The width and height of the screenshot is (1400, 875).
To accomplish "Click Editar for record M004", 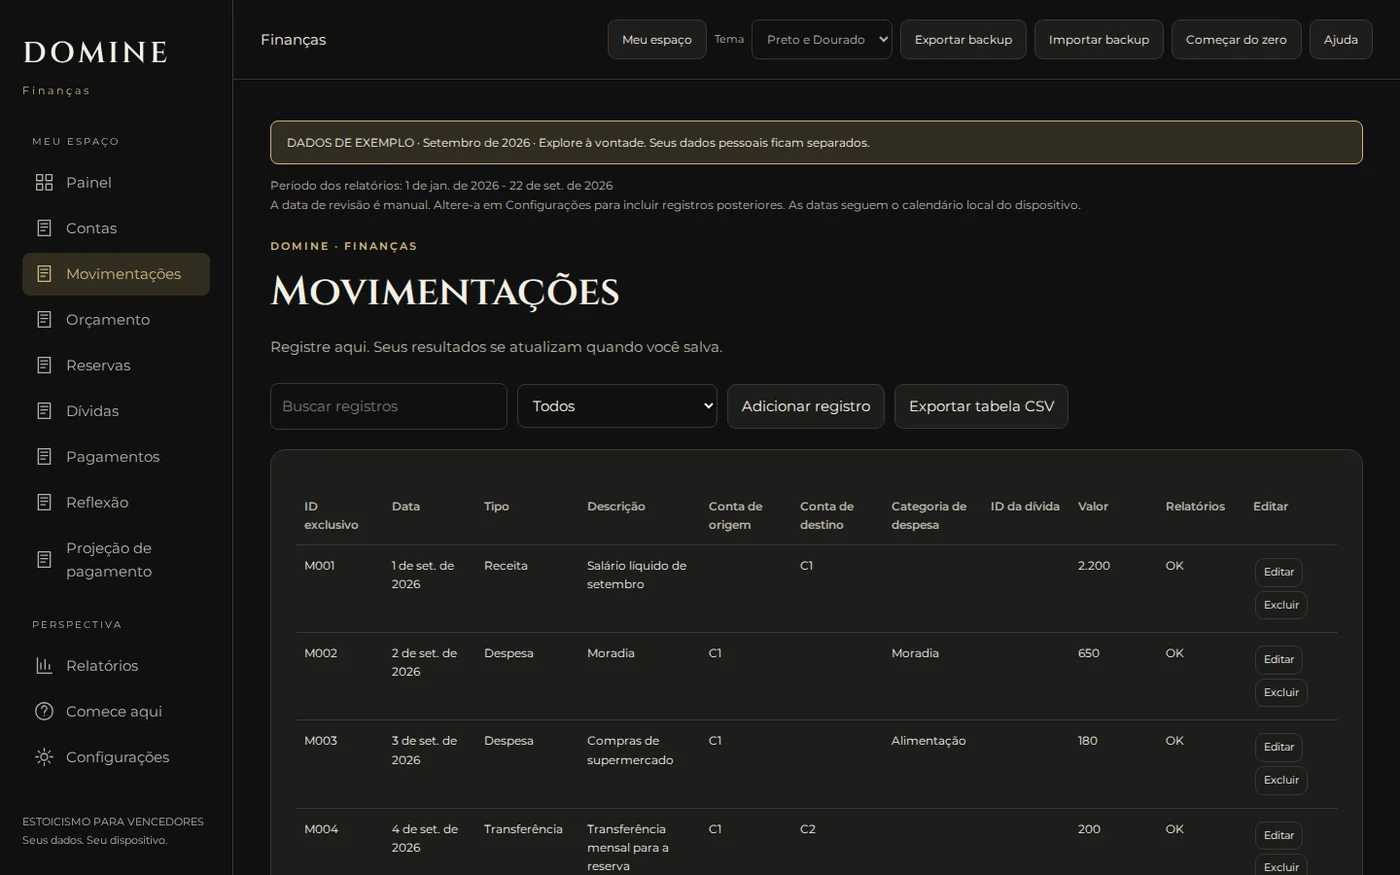I will [x=1279, y=835].
